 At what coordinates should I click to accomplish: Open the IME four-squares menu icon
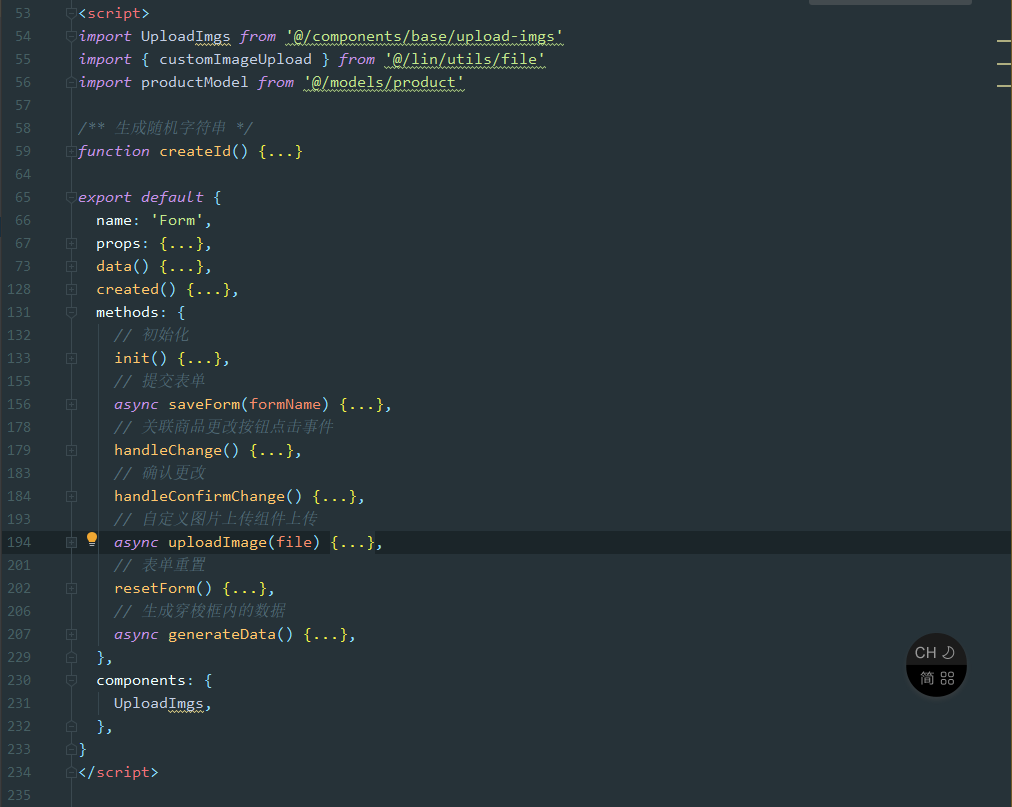tap(947, 679)
